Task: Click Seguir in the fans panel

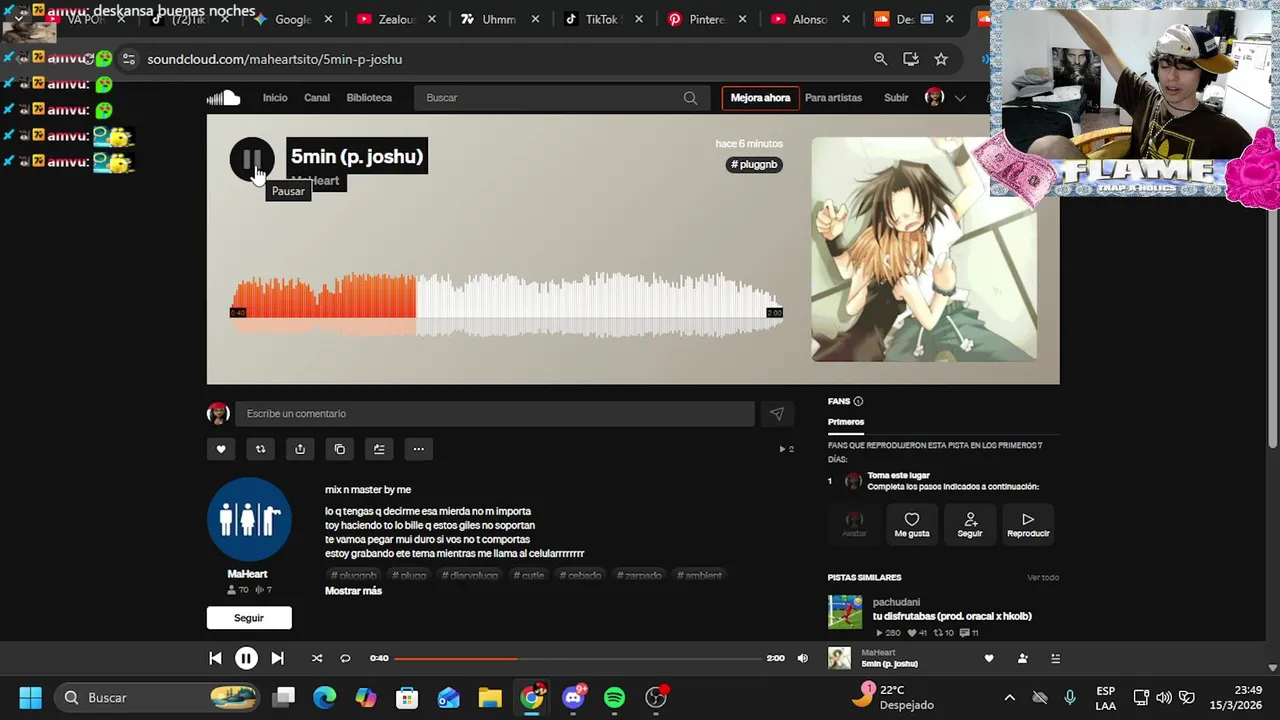Action: coord(970,525)
